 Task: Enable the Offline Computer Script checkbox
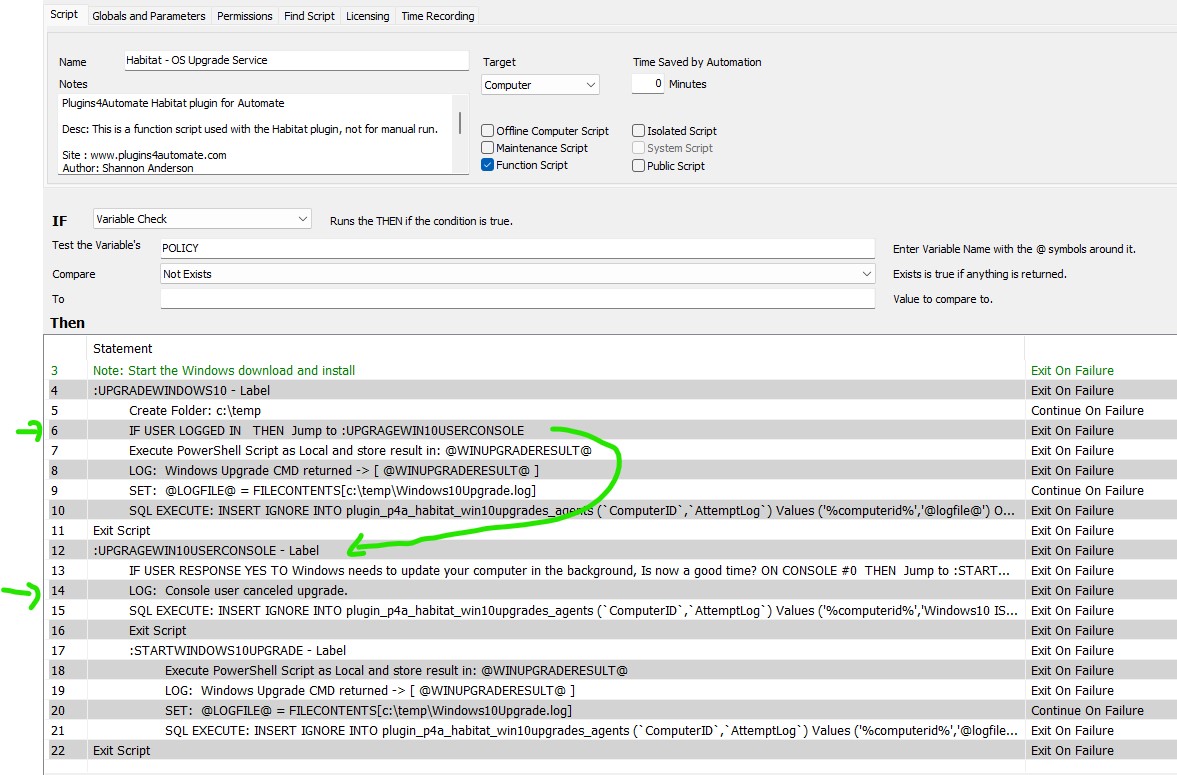pyautogui.click(x=488, y=131)
